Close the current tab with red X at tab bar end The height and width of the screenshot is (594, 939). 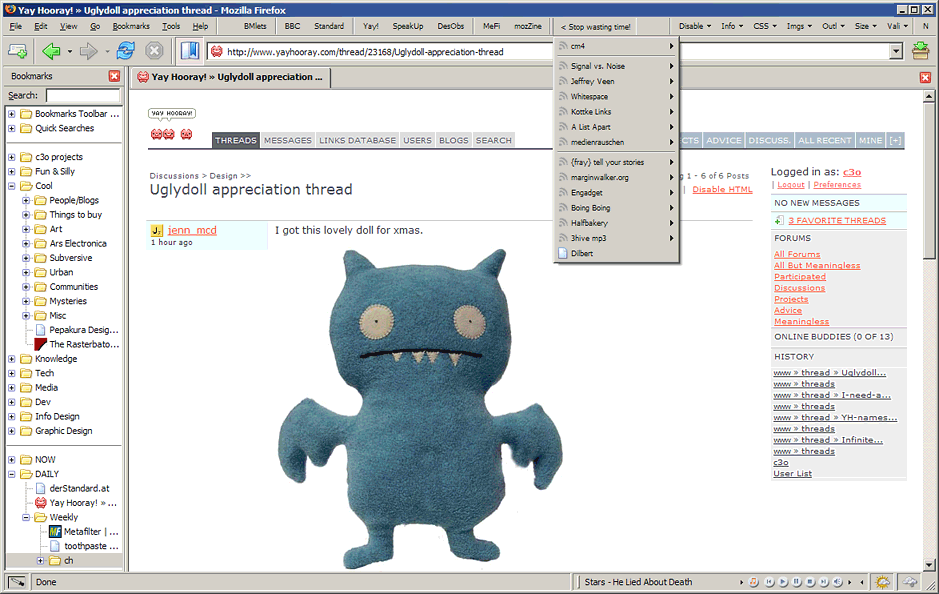coord(925,77)
